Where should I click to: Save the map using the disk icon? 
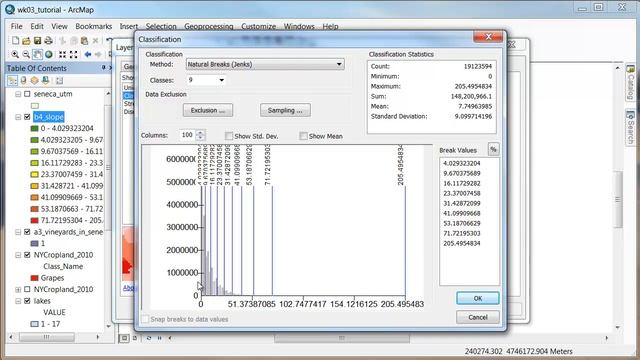(37, 41)
